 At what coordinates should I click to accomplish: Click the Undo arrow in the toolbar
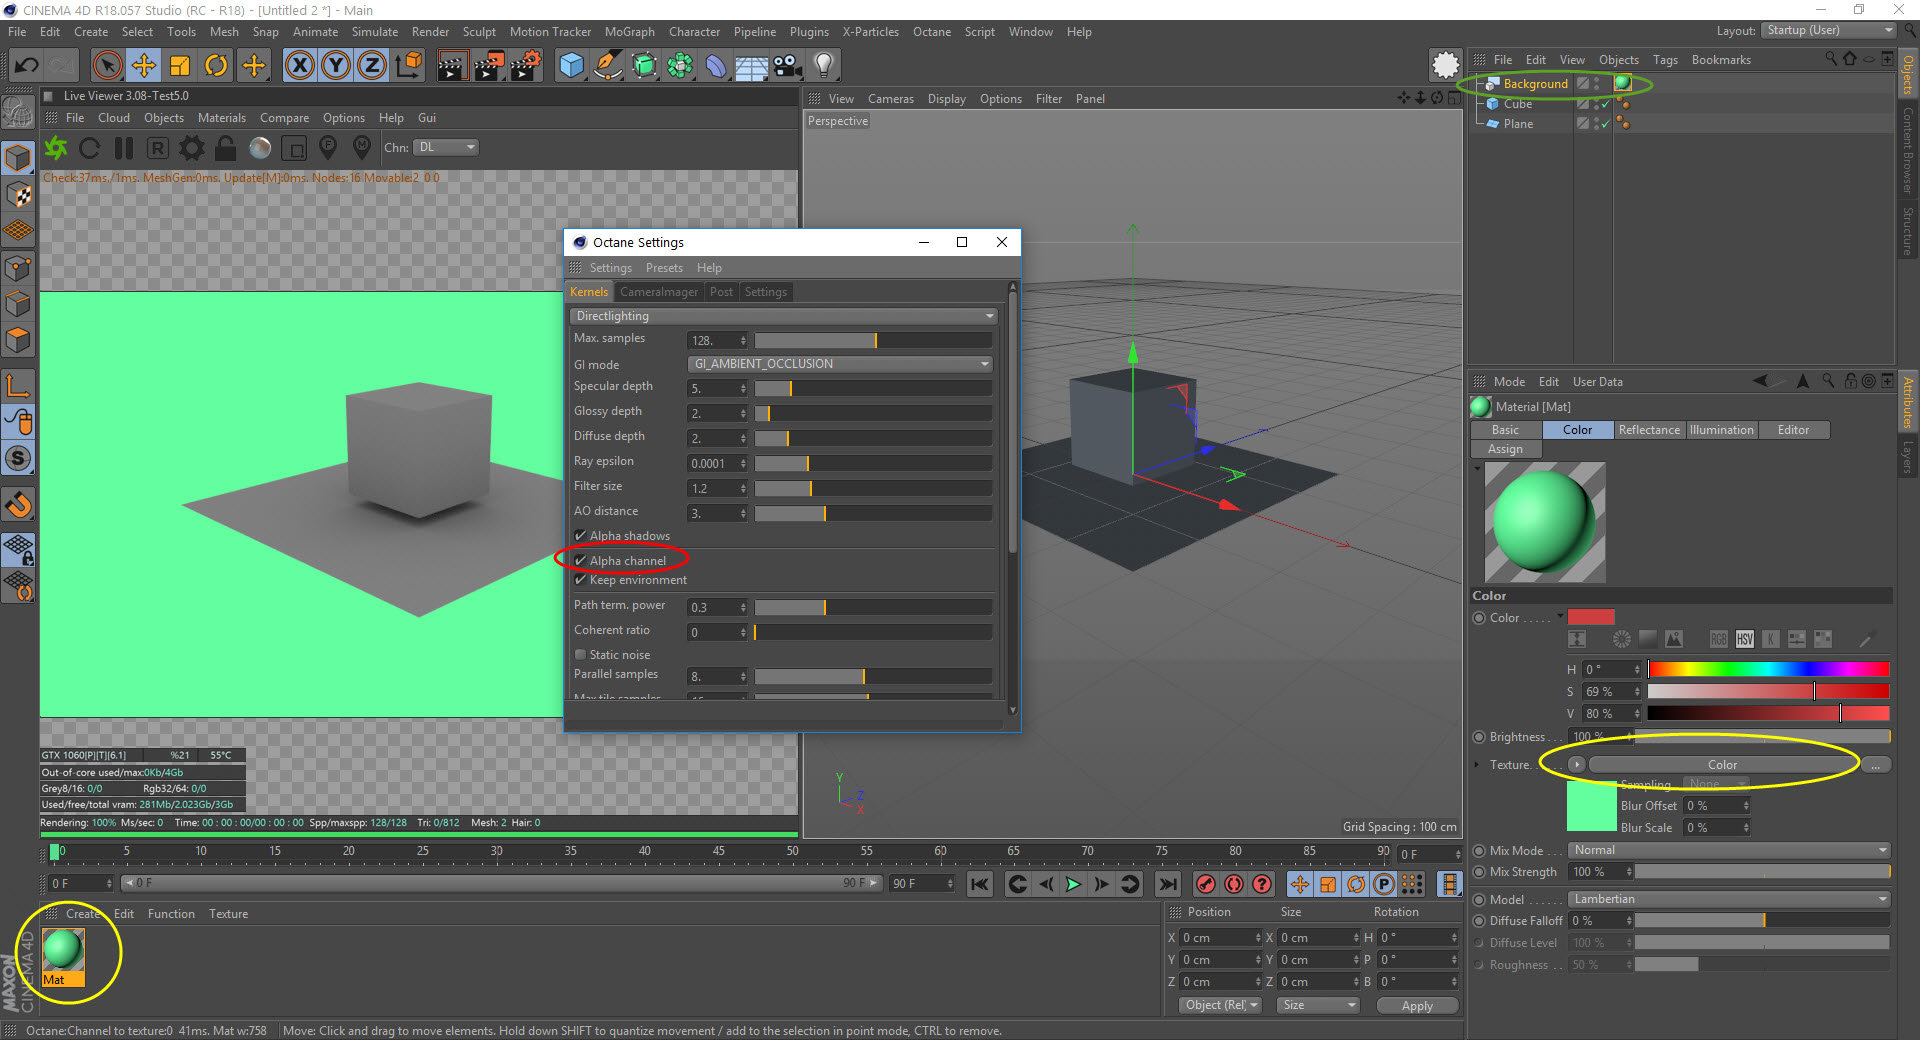pyautogui.click(x=27, y=66)
